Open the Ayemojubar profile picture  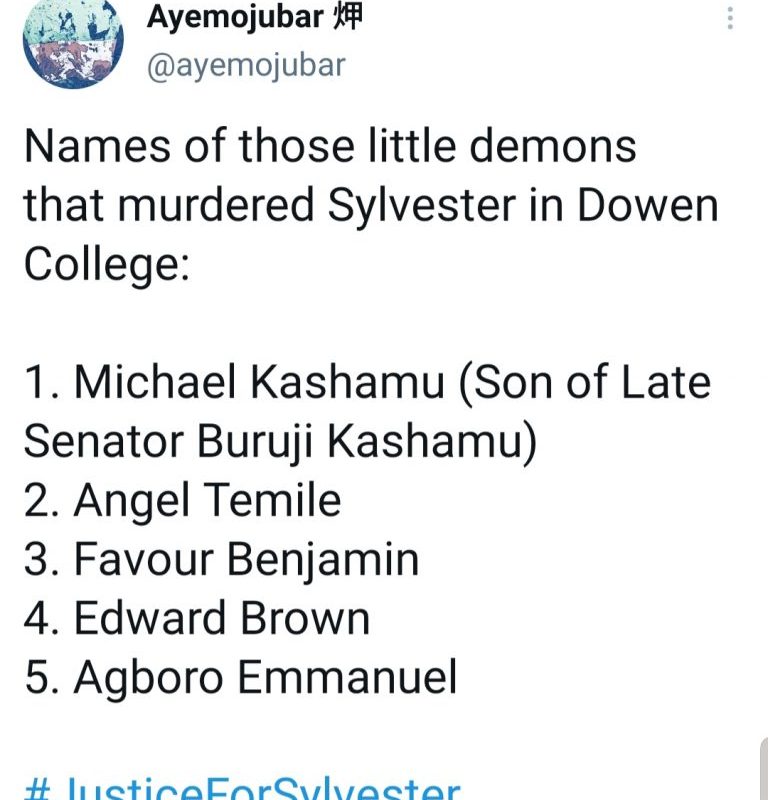[x=72, y=40]
